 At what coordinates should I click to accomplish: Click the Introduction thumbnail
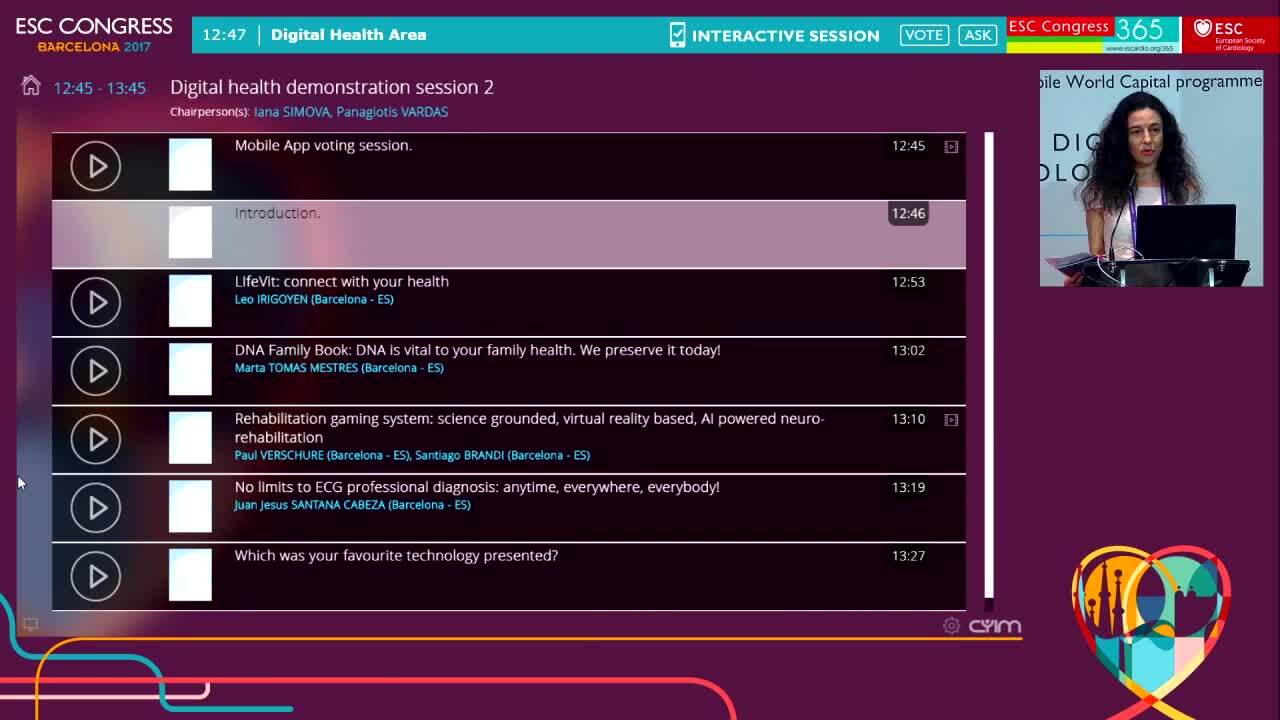click(x=190, y=233)
